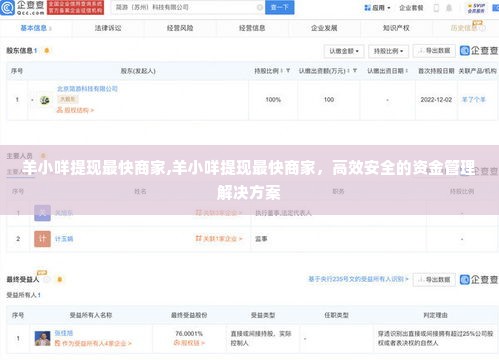The width and height of the screenshot is (499, 360).
Task: Open the 应用 apps dropdown in header
Action: (x=377, y=8)
